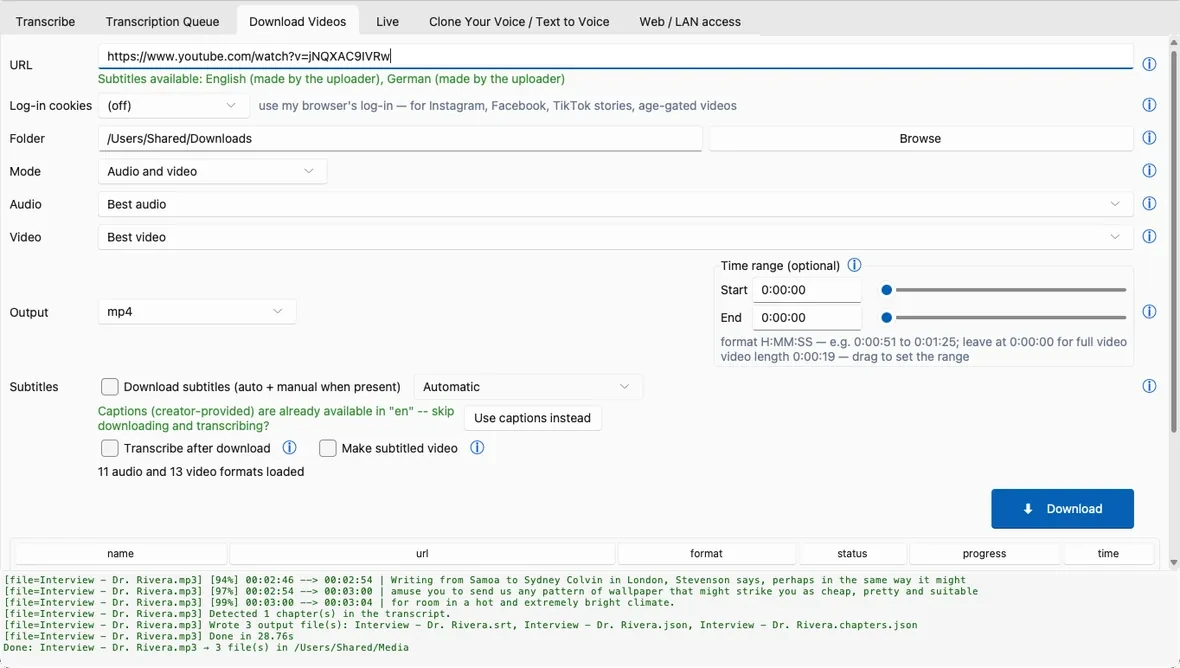Click the End time input field
The height and width of the screenshot is (668, 1180).
(x=807, y=317)
